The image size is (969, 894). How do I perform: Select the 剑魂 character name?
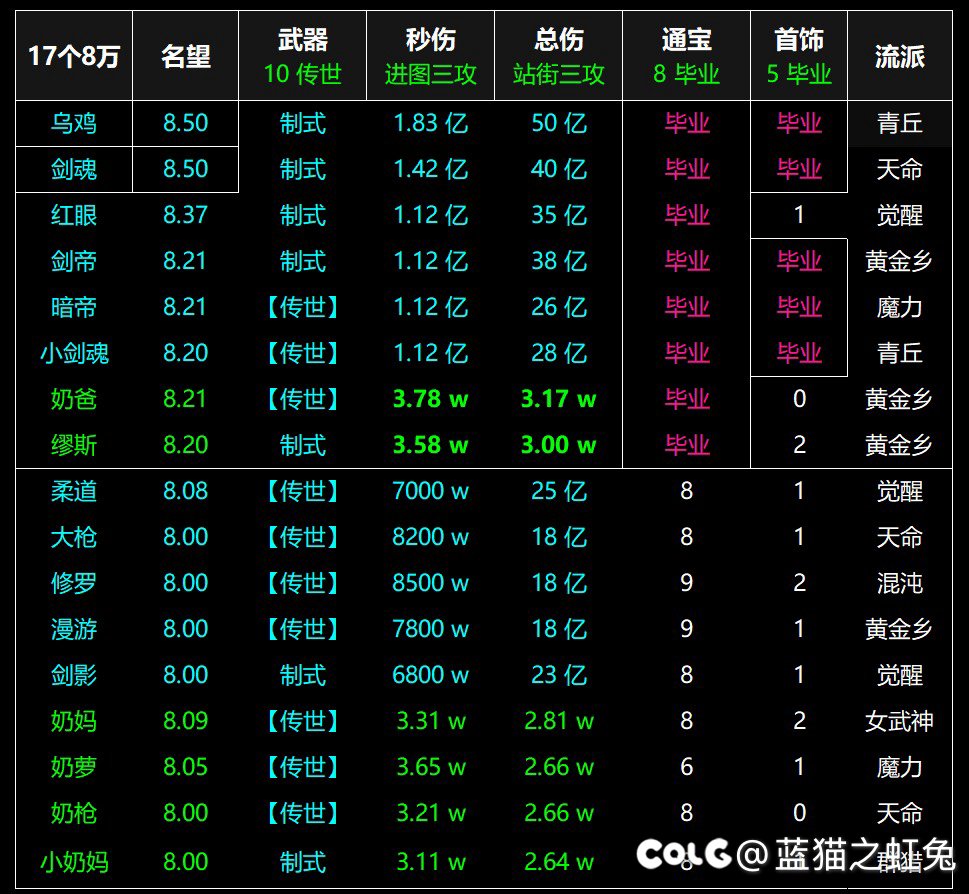pos(72,170)
